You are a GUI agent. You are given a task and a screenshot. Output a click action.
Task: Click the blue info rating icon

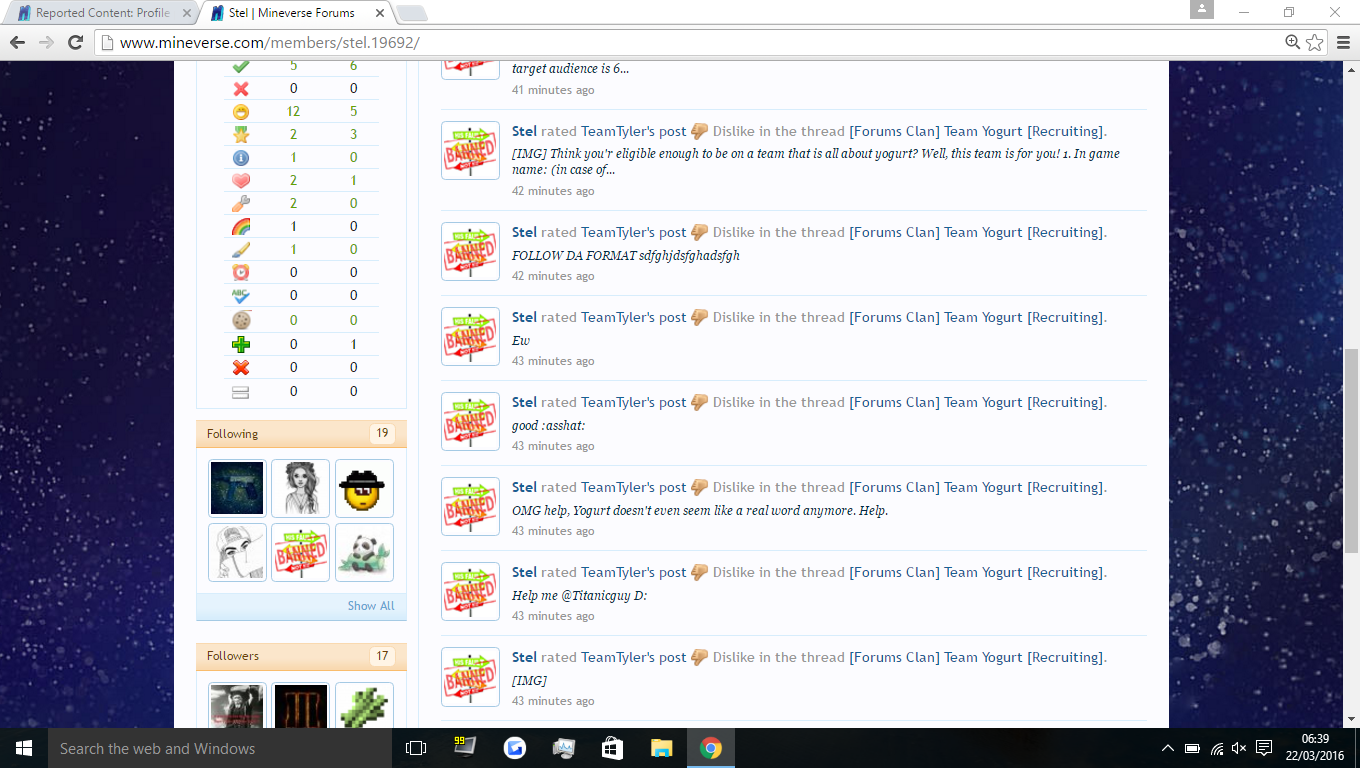[240, 158]
